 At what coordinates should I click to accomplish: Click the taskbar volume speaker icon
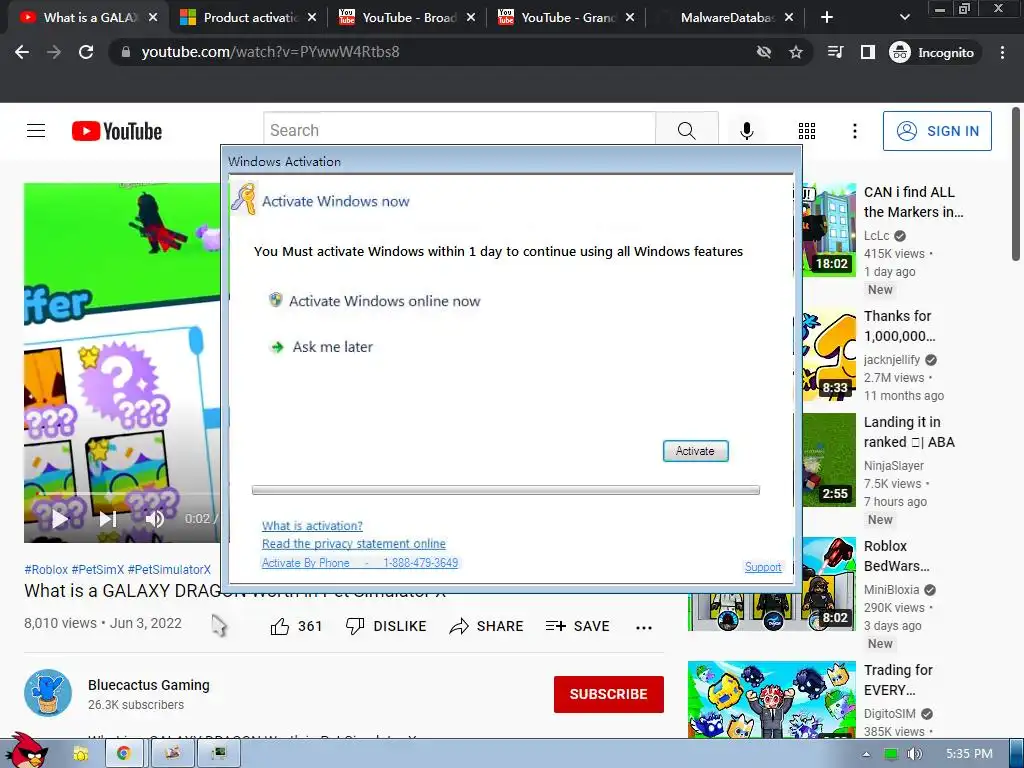coord(914,754)
